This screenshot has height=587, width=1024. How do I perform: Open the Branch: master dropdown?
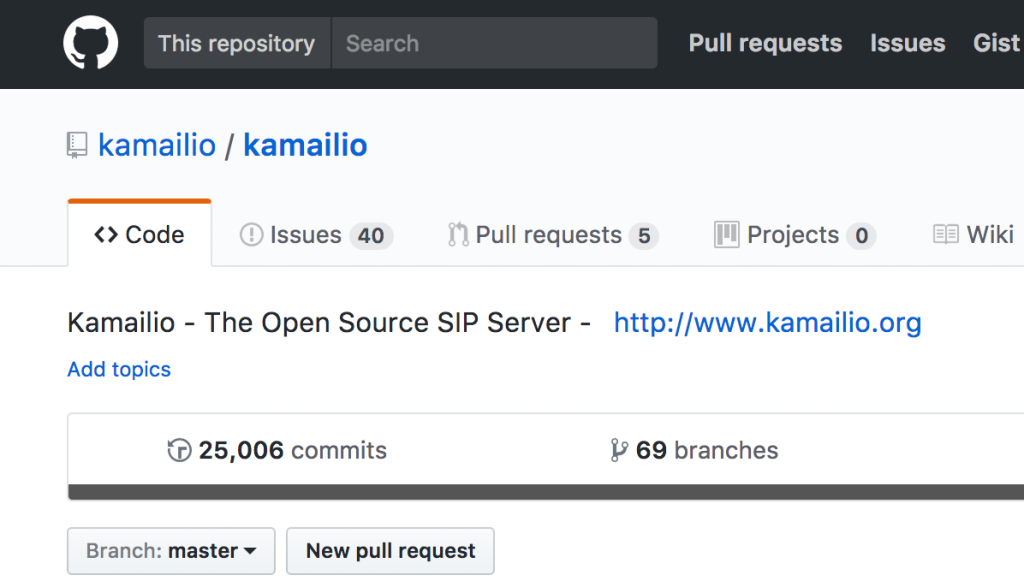tap(171, 551)
